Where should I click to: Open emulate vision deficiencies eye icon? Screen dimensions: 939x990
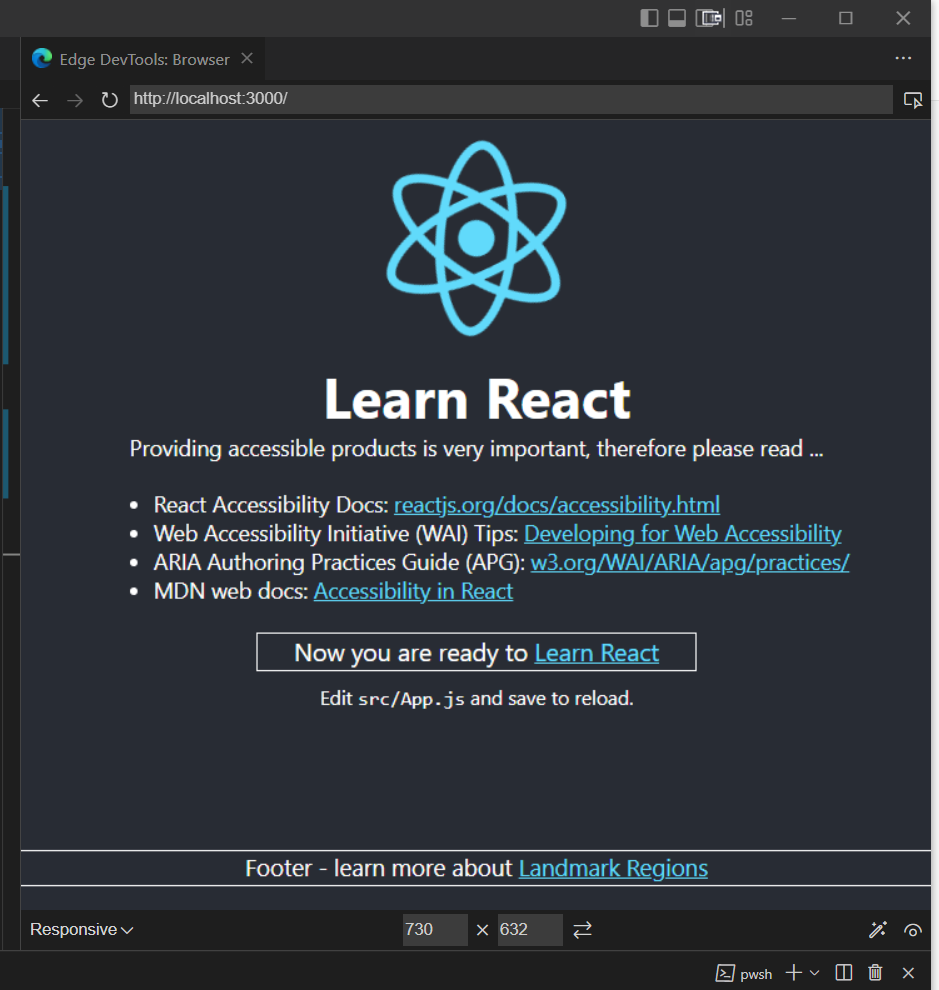coord(912,930)
